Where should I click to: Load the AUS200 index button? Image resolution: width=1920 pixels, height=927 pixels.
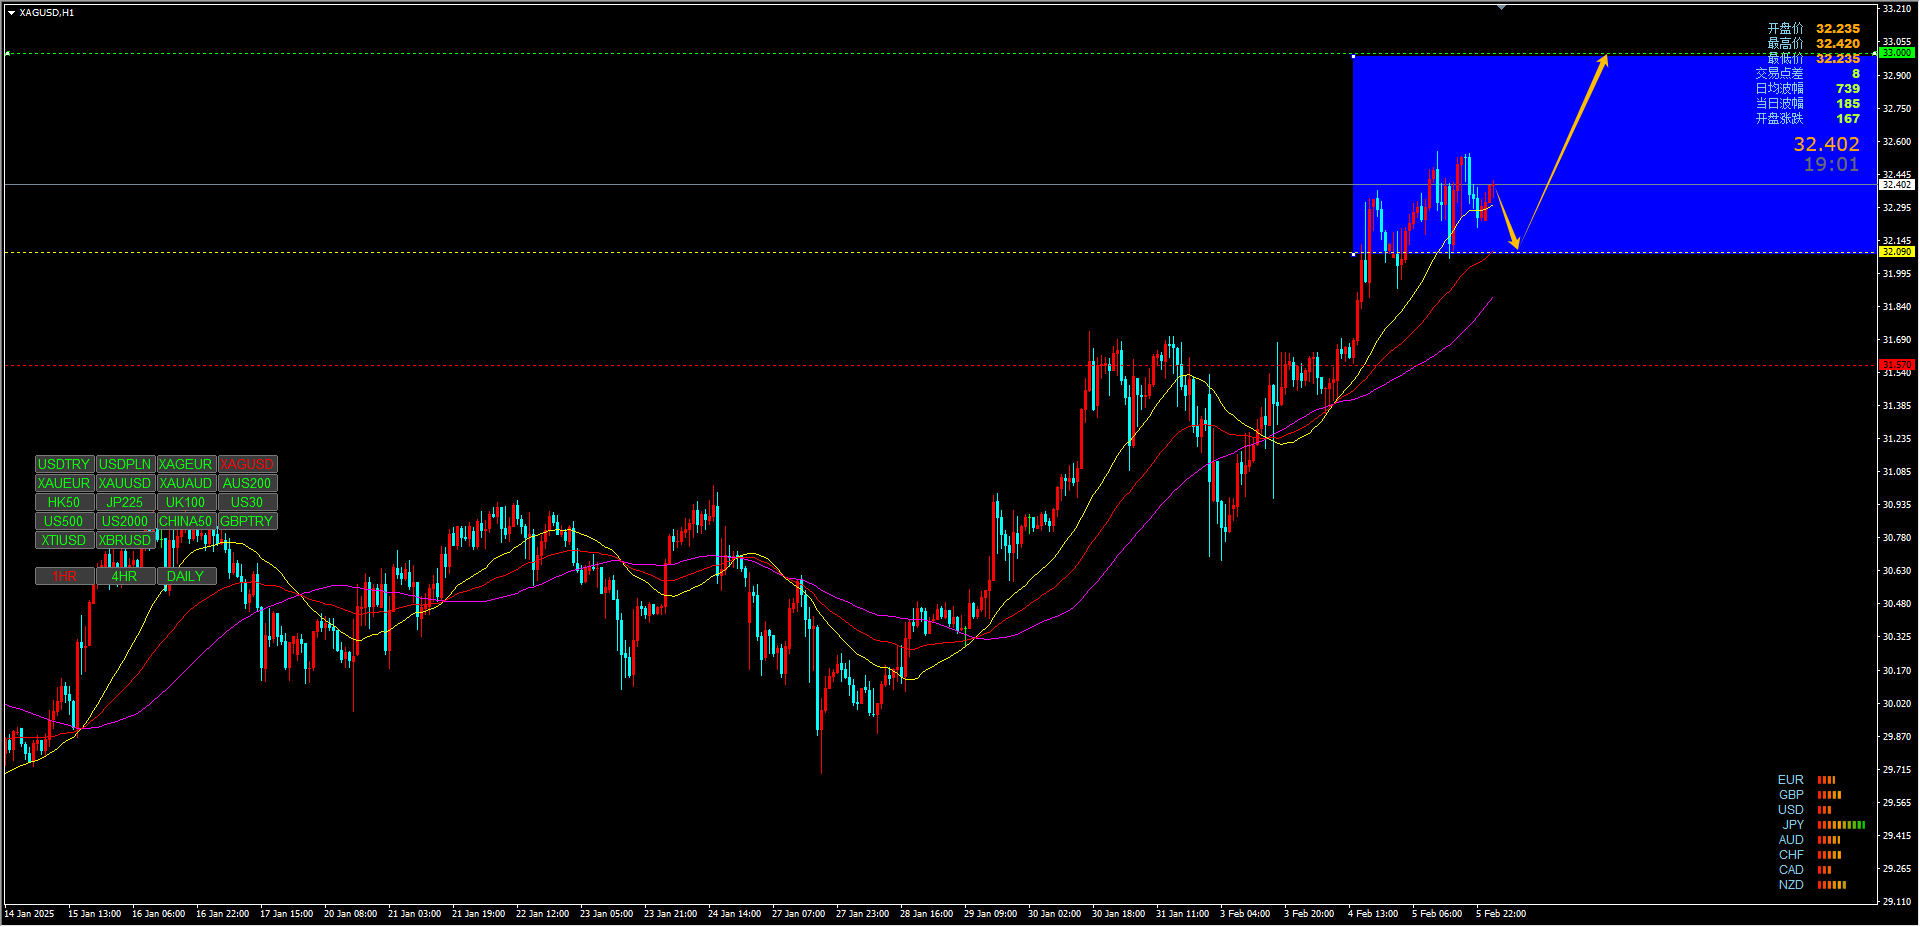(247, 483)
